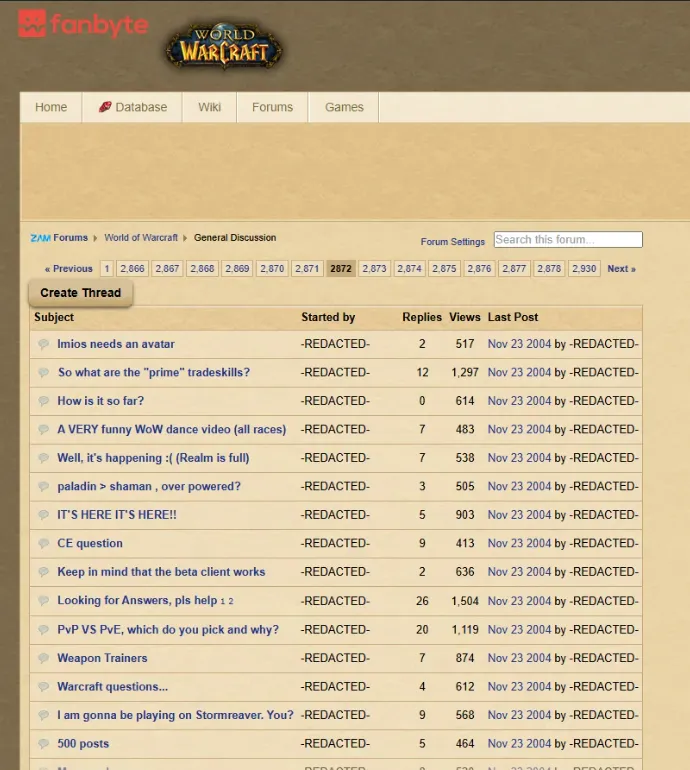690x770 pixels.
Task: Click the Search this forum field
Action: tap(567, 240)
